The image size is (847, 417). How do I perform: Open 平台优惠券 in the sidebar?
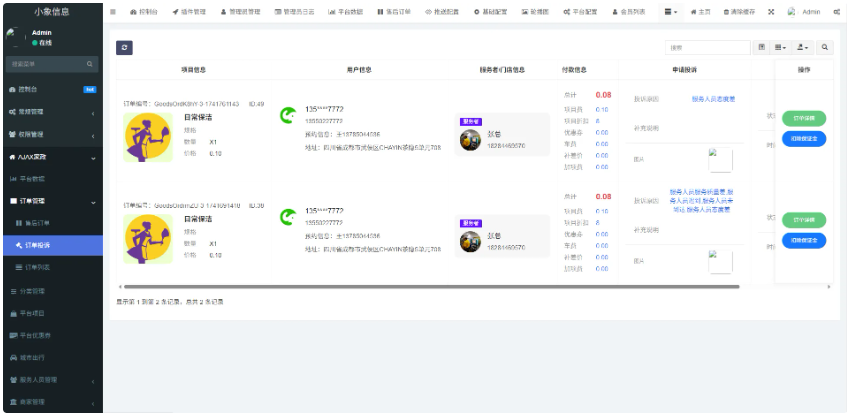(x=53, y=335)
